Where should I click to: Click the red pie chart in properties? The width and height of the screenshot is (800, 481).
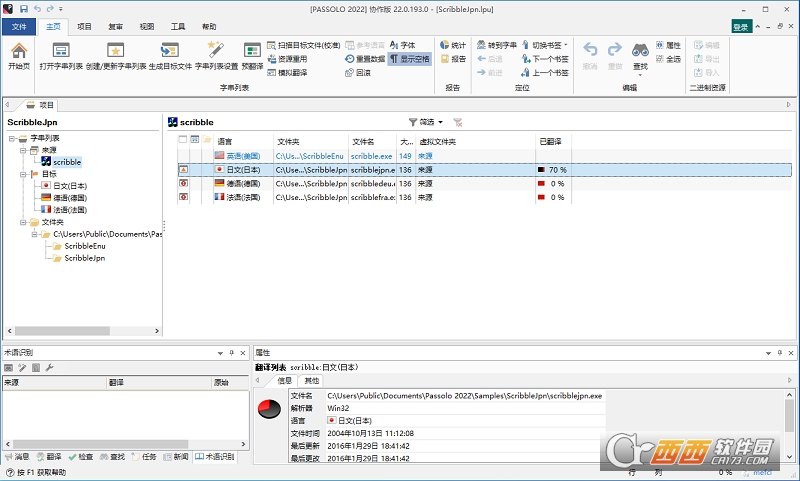[x=269, y=409]
